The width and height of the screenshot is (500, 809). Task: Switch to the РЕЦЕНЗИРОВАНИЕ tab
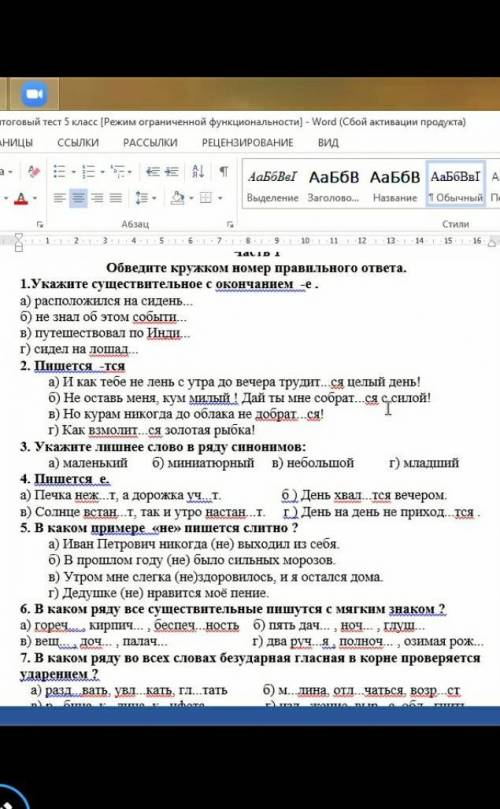coord(248,143)
